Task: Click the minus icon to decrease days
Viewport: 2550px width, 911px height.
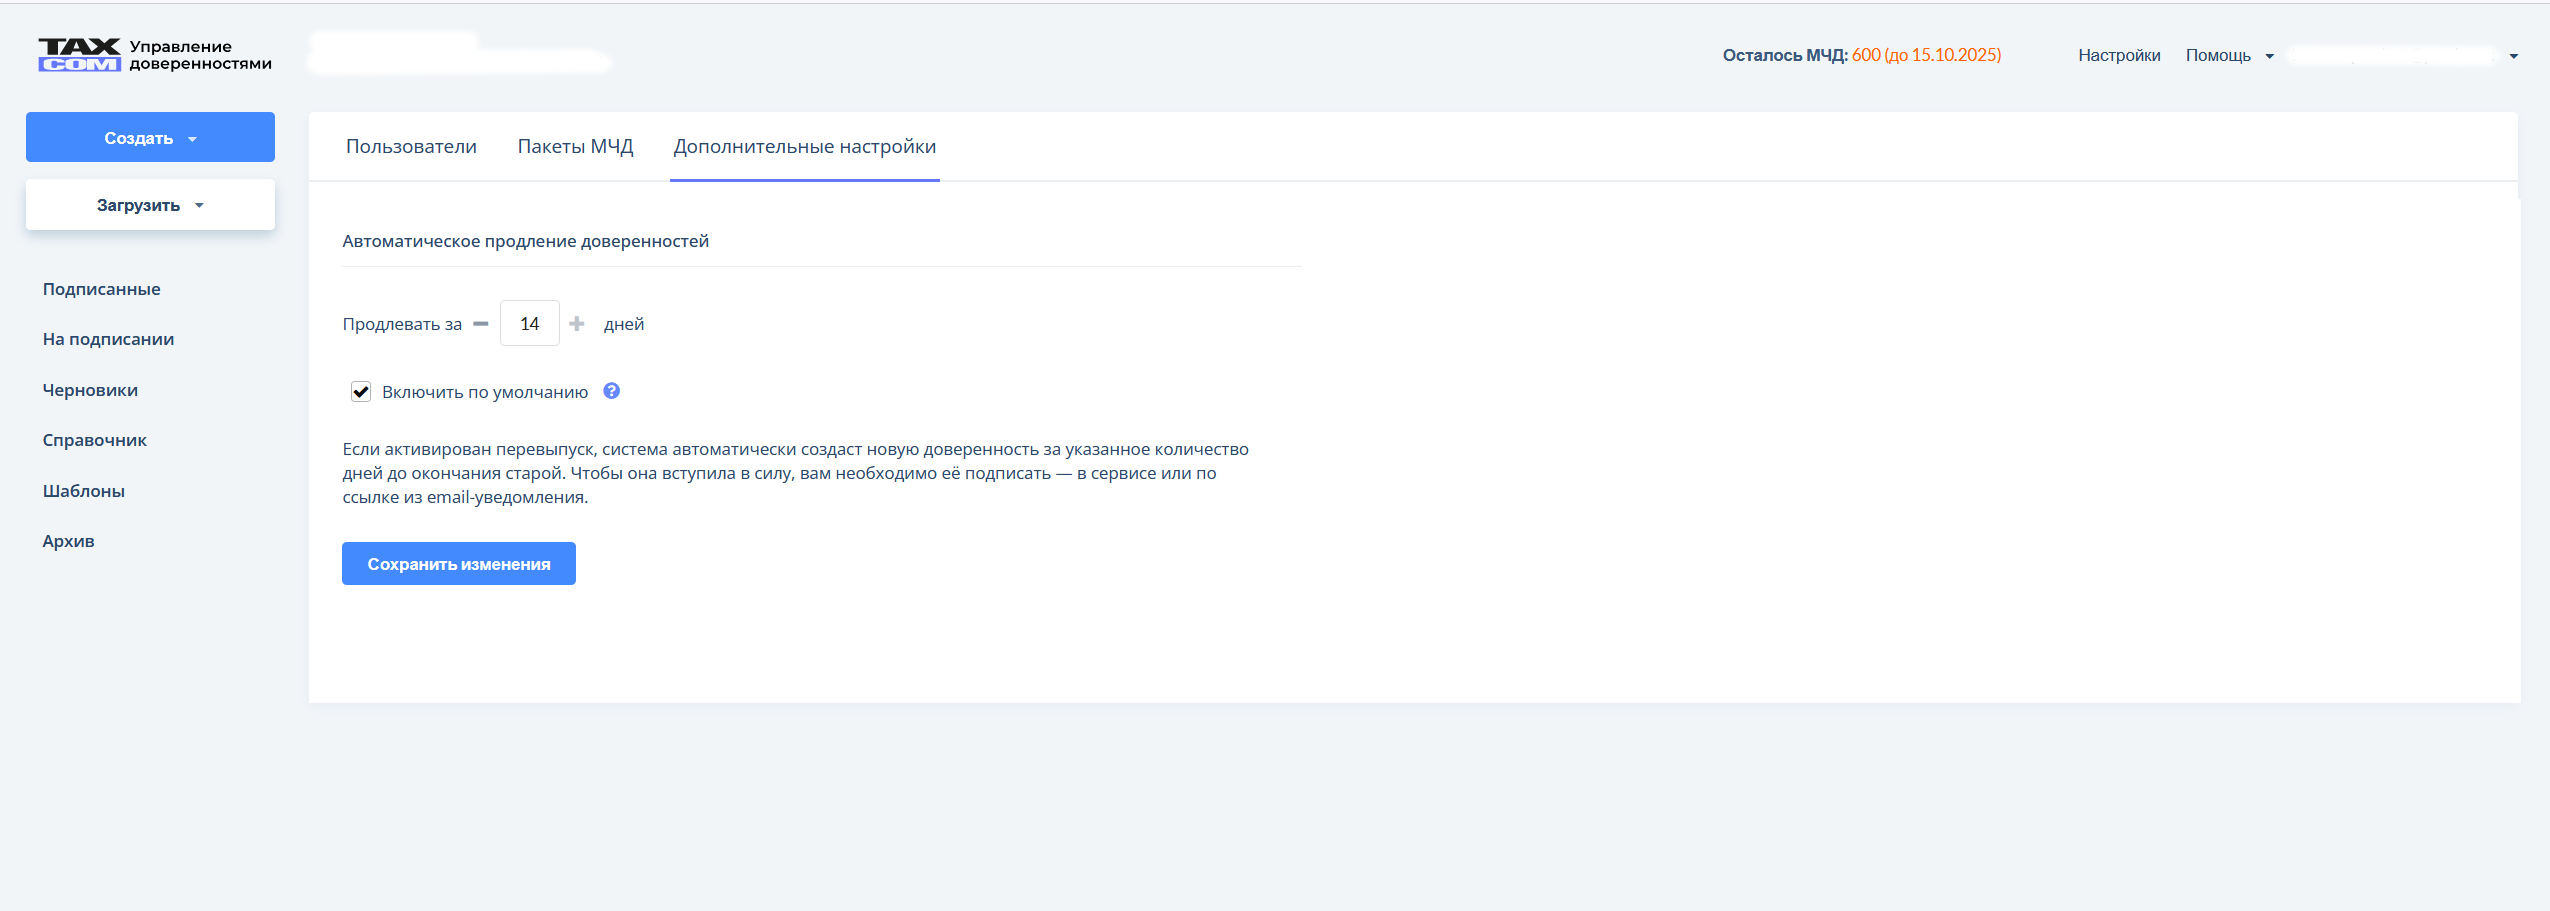Action: (x=481, y=324)
